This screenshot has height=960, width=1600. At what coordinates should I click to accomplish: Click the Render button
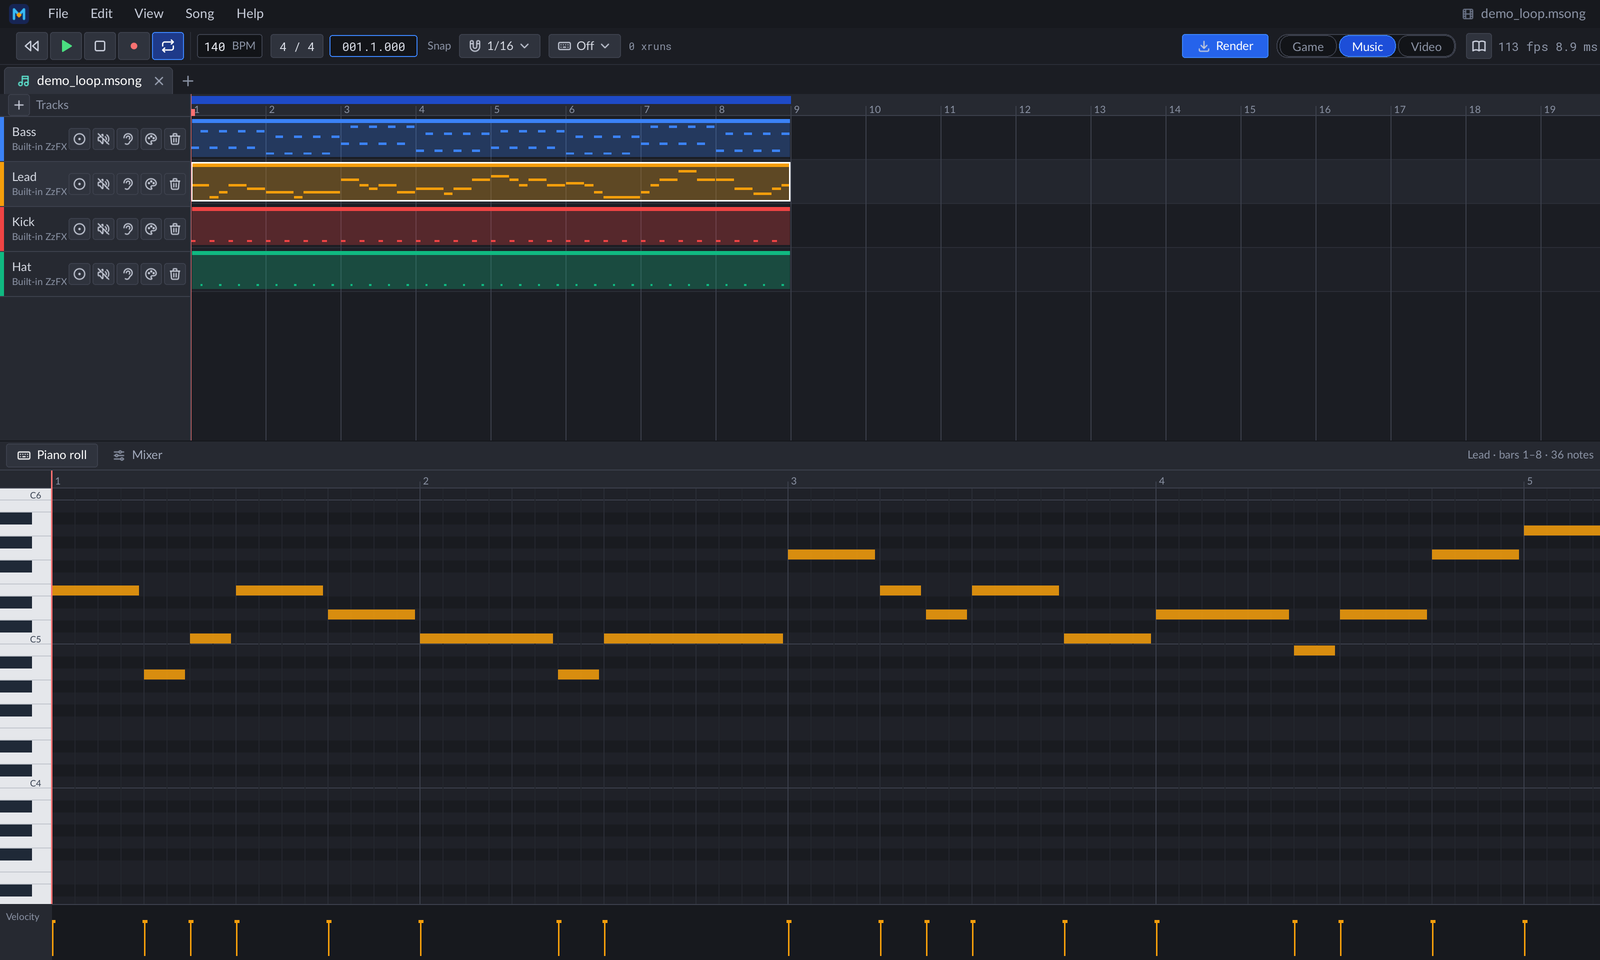pyautogui.click(x=1225, y=46)
